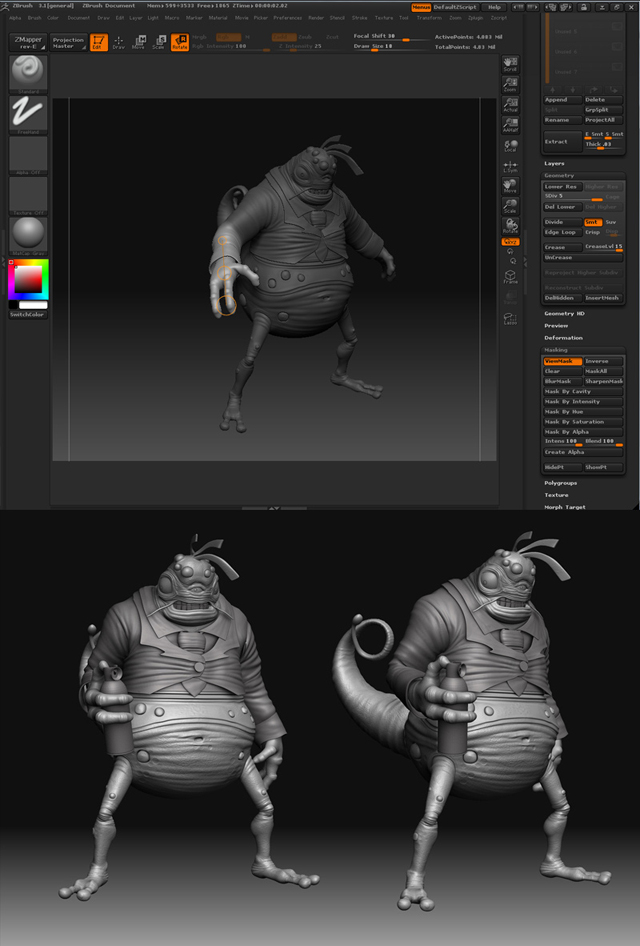Toggle the L.Sym local symmetry icon
The width and height of the screenshot is (640, 946).
(x=510, y=167)
